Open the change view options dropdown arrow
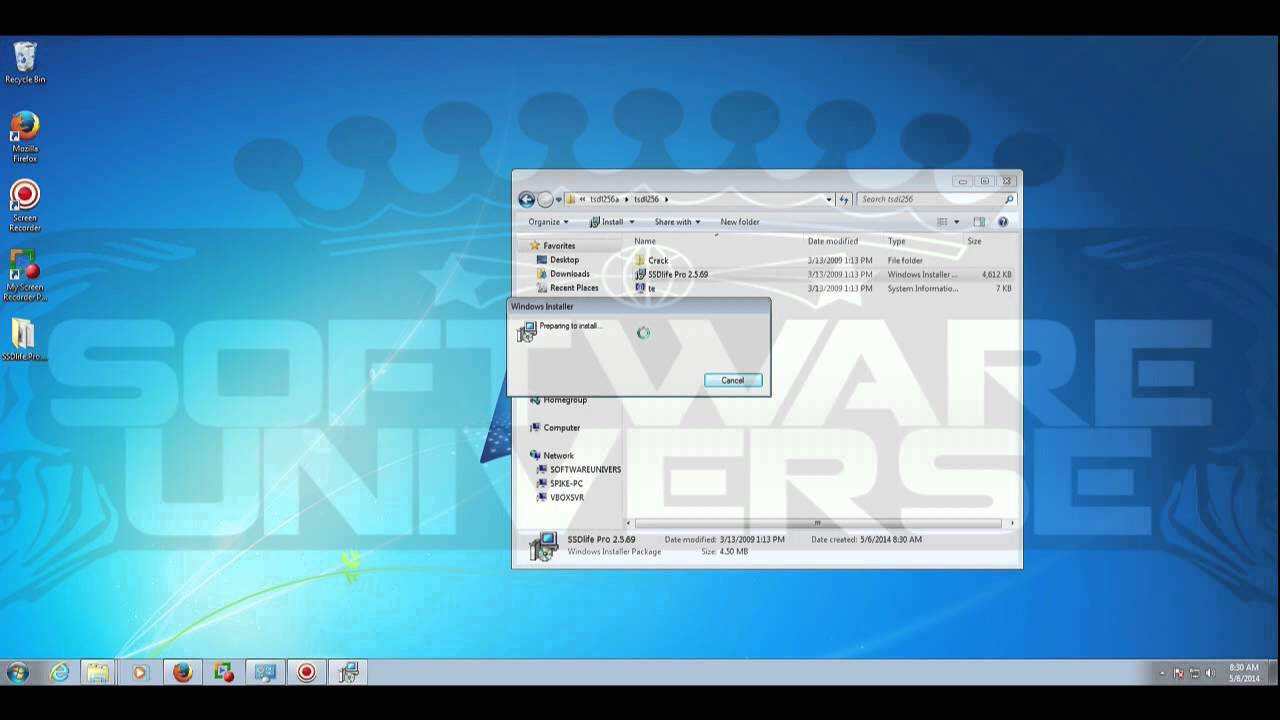 tap(956, 222)
